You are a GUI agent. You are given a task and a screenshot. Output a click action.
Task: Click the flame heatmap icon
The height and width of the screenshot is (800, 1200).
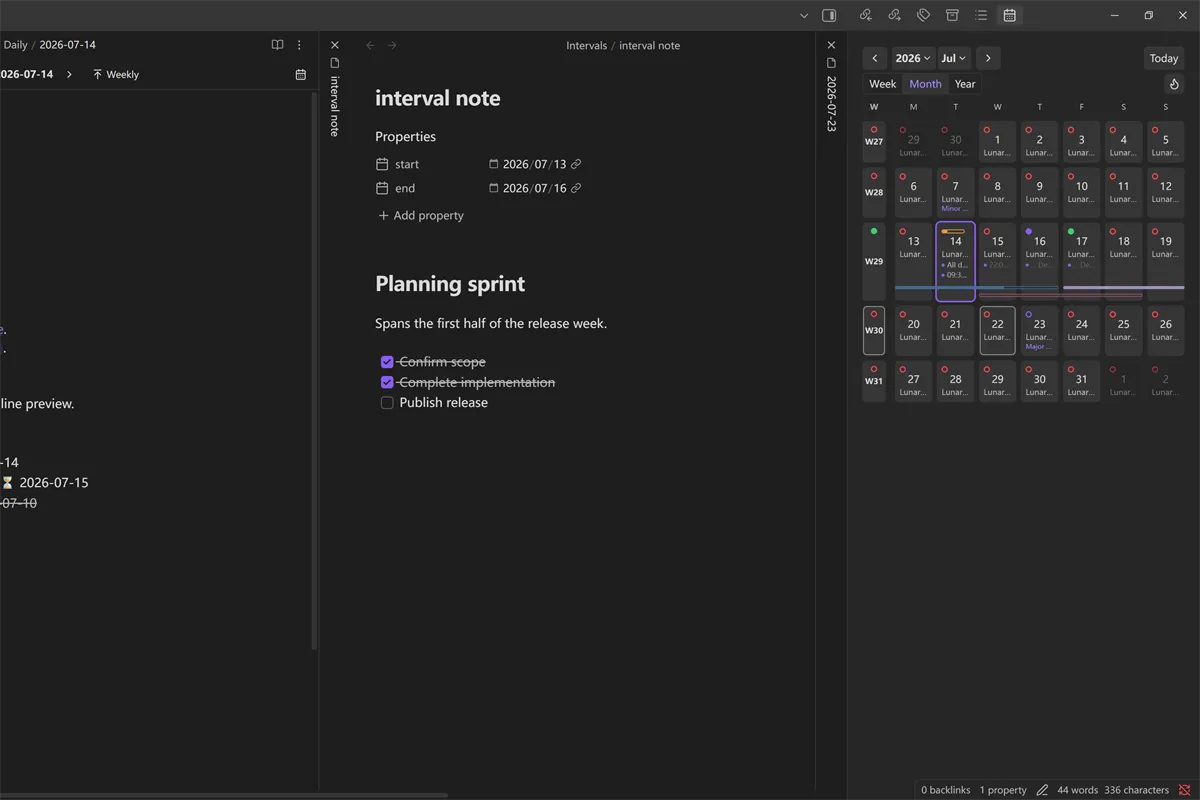click(1175, 84)
